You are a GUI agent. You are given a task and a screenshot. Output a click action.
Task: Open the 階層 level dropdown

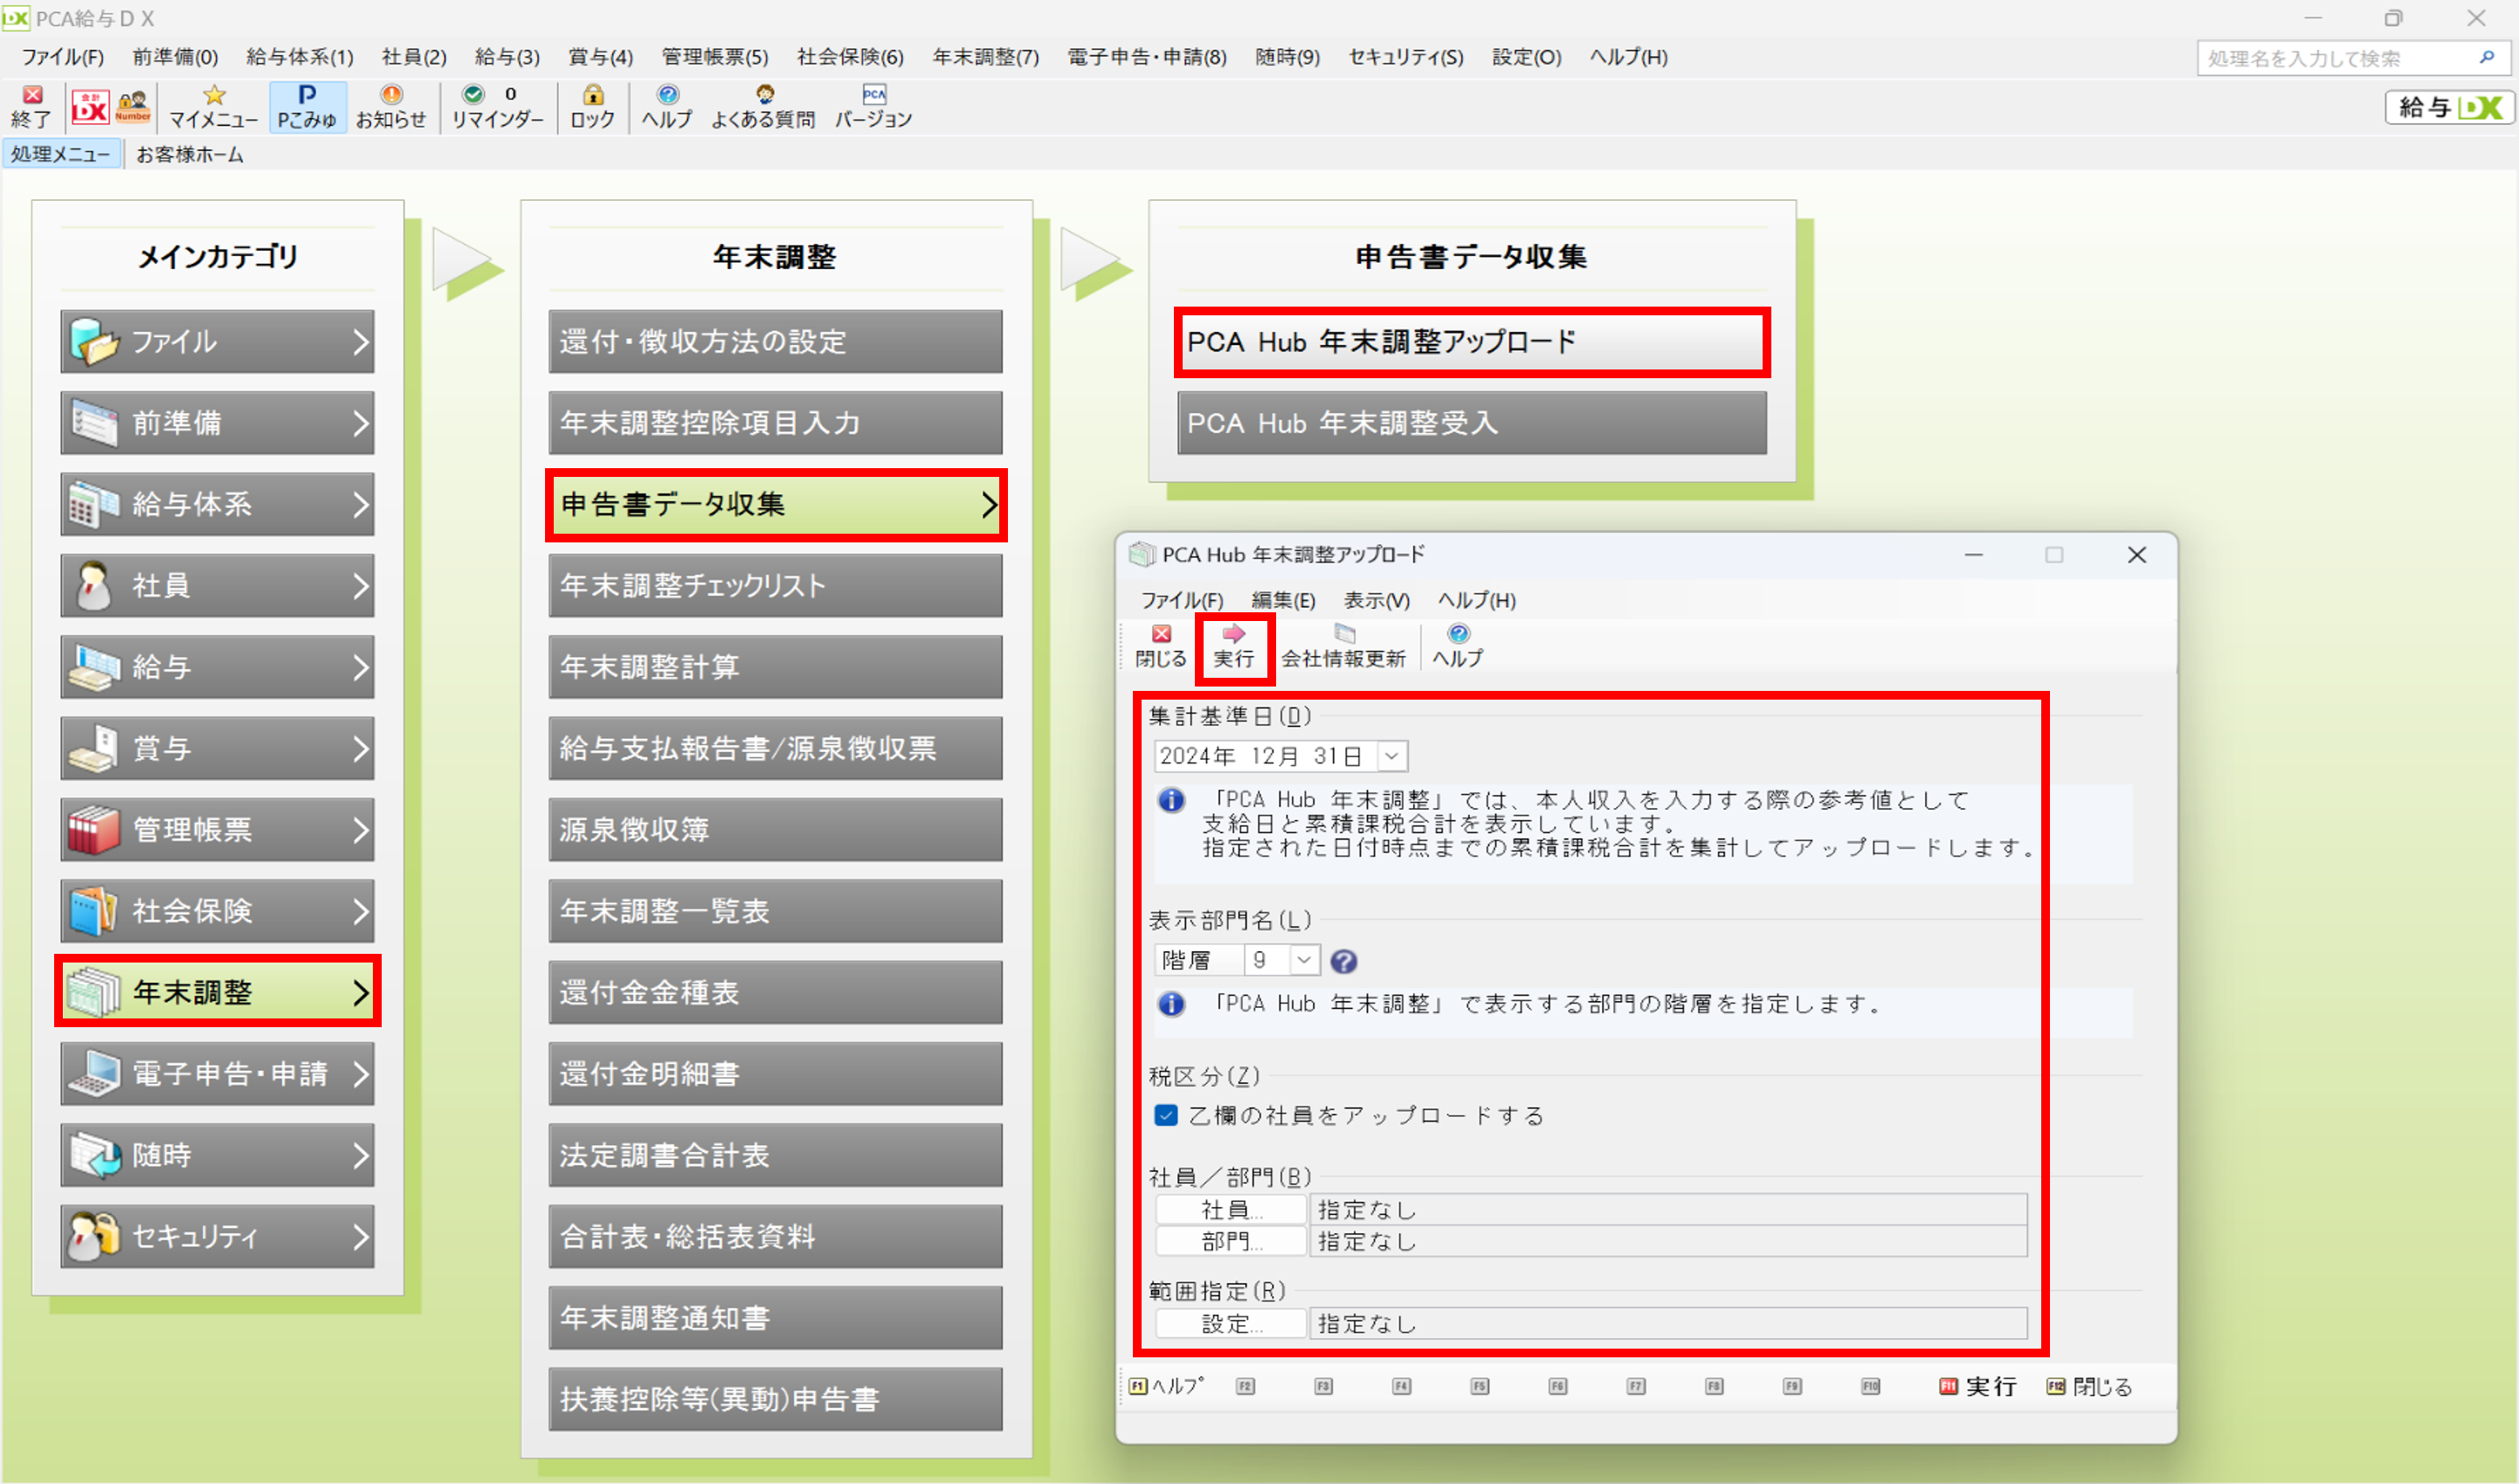(x=1303, y=960)
